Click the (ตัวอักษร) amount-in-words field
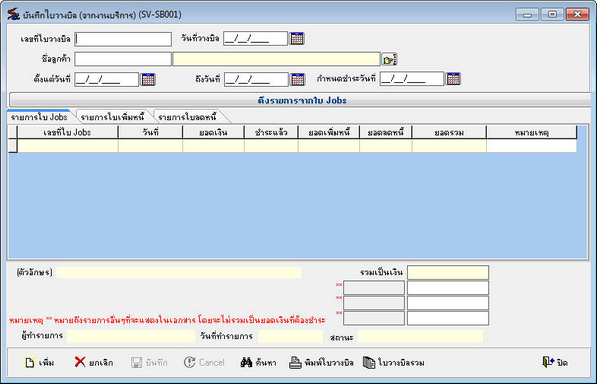This screenshot has width=597, height=384. 179,272
